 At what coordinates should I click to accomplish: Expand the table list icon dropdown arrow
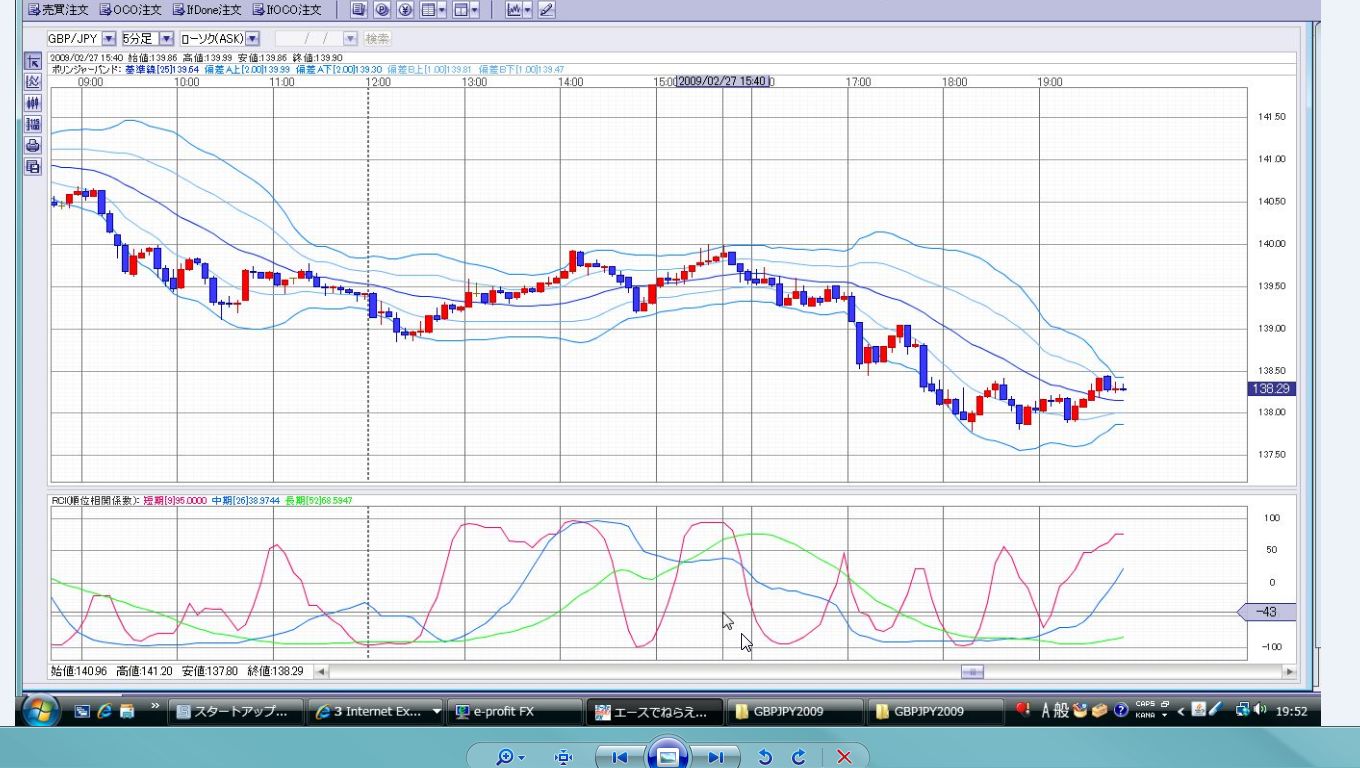[442, 10]
